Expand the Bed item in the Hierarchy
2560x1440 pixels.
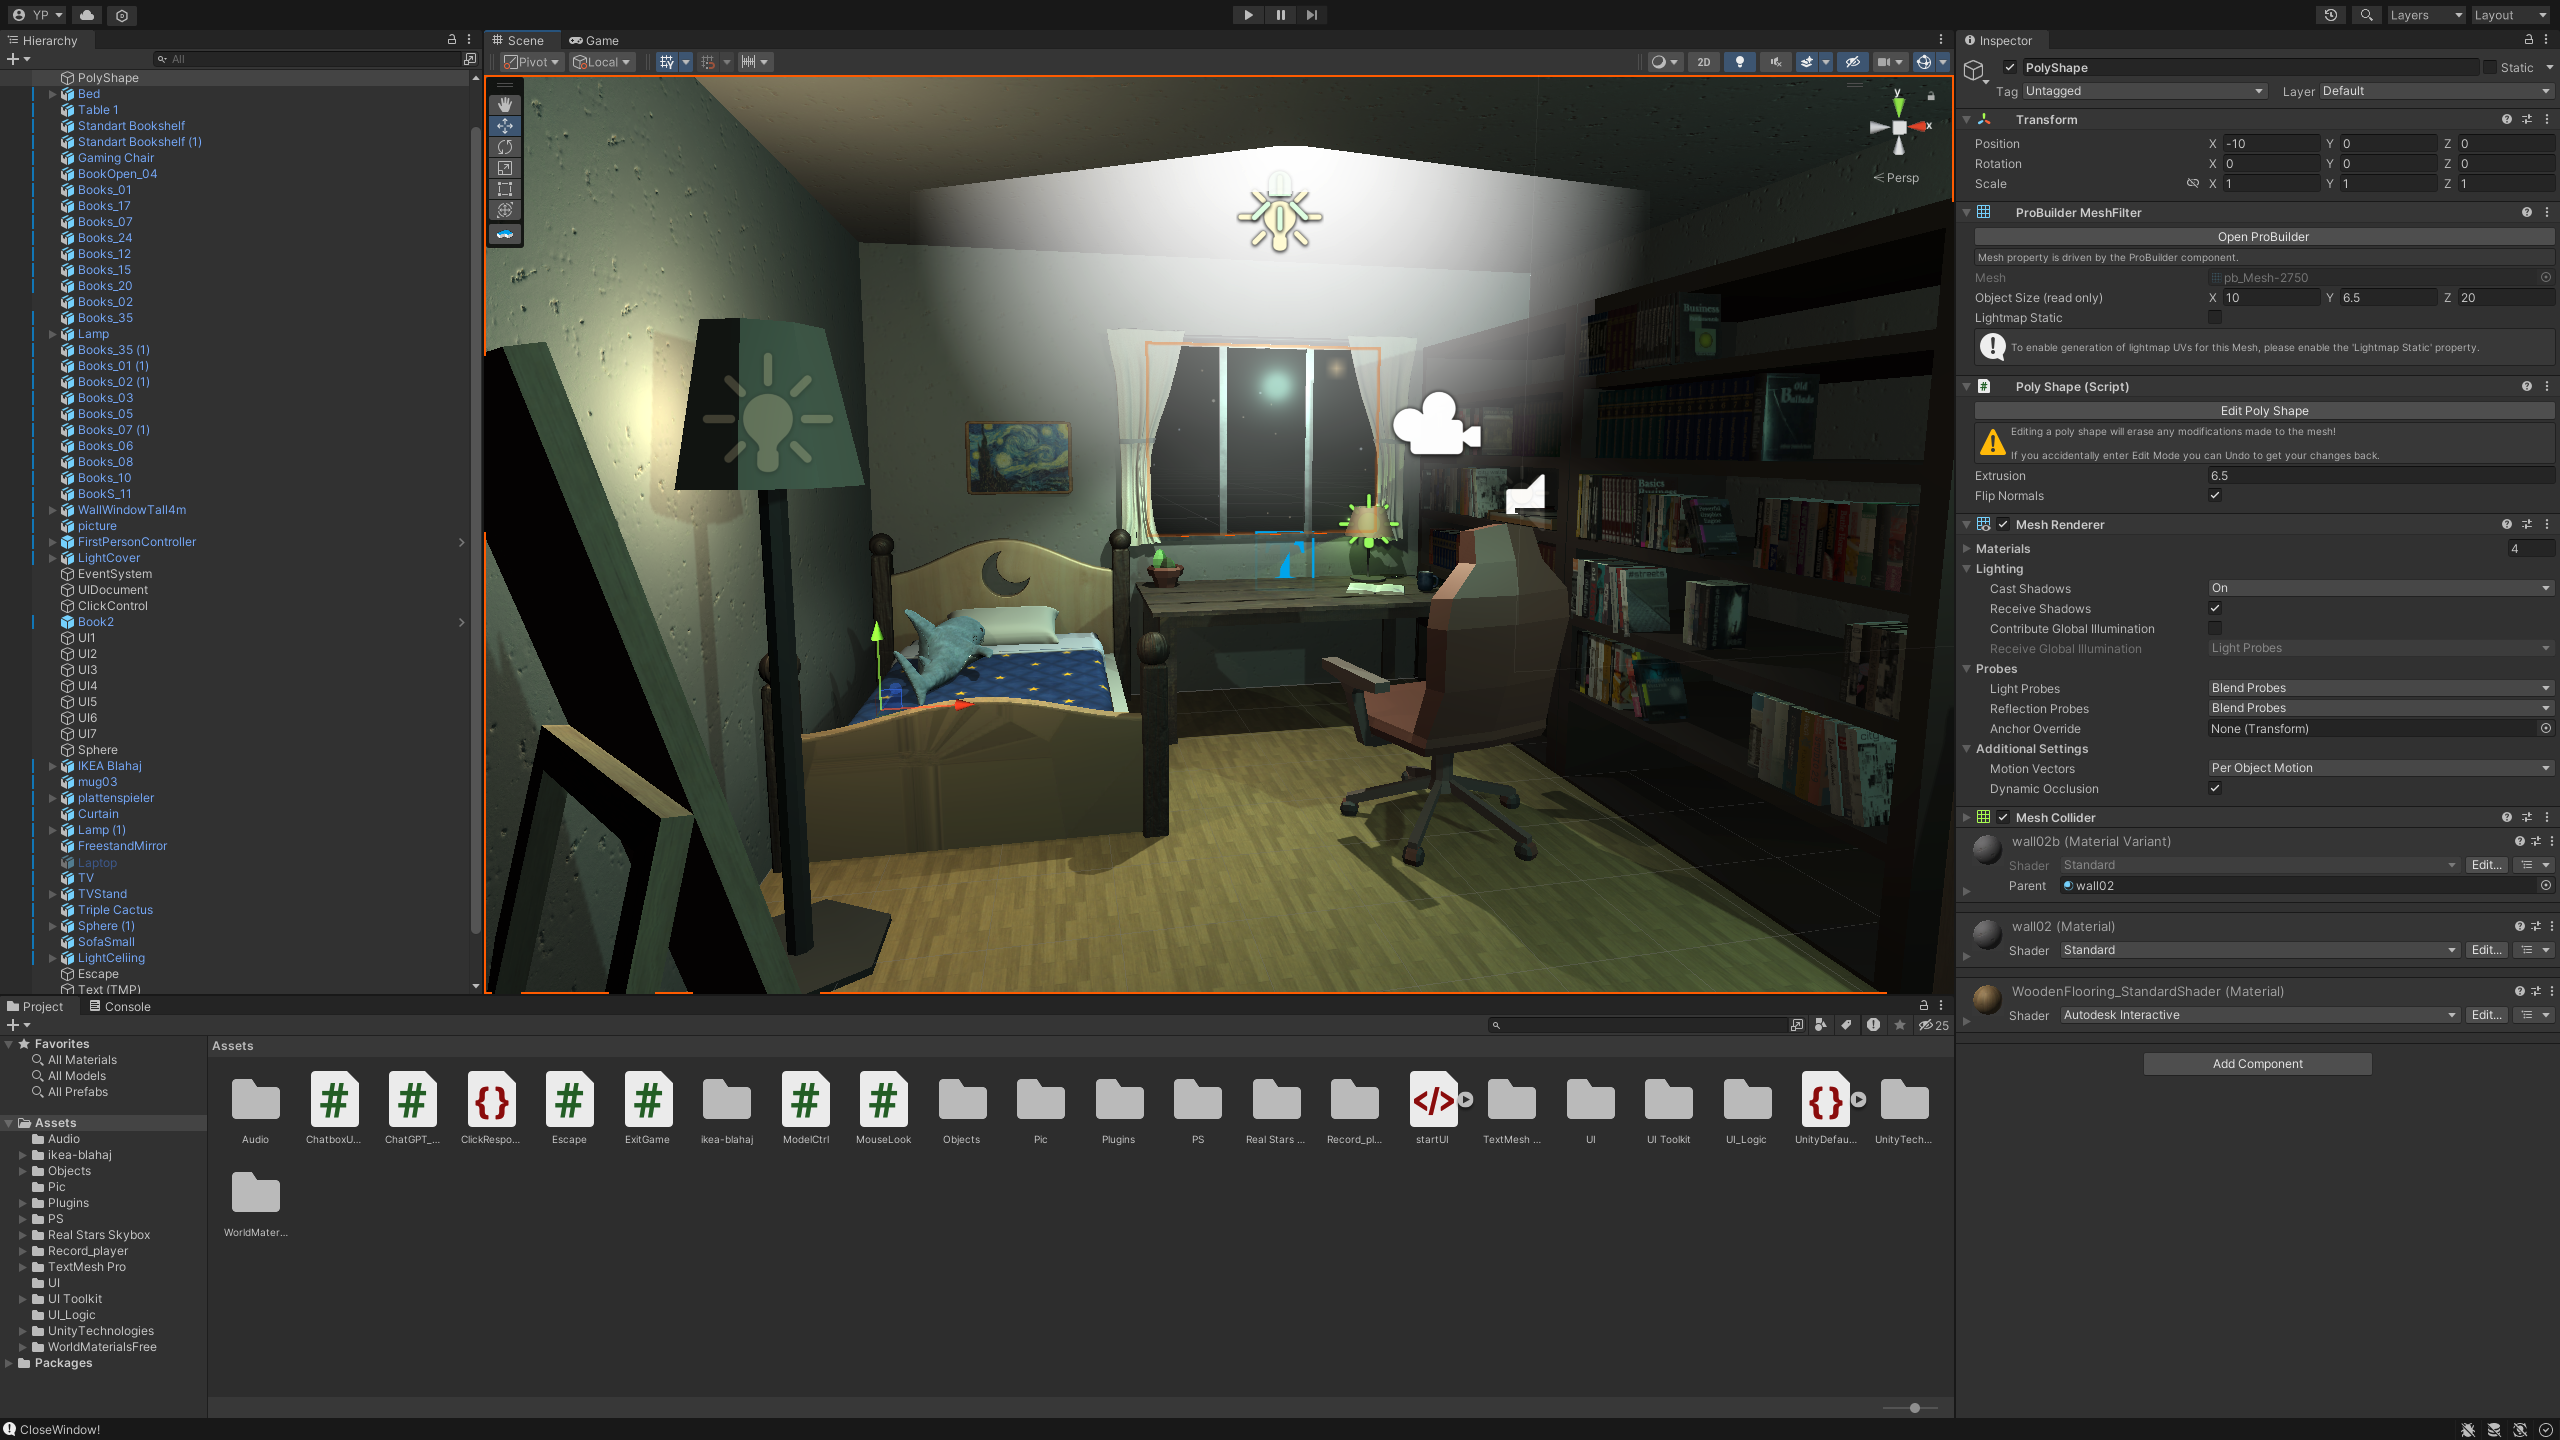pyautogui.click(x=52, y=93)
